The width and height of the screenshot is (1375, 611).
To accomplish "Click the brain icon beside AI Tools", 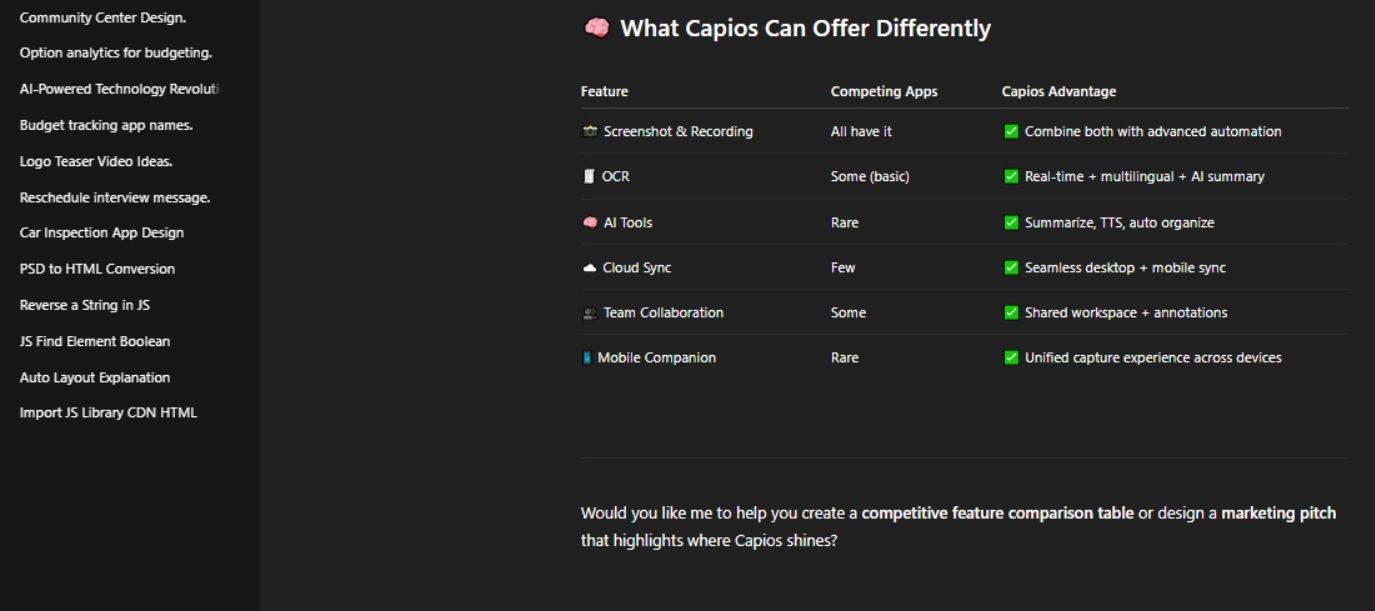I will (x=590, y=222).
